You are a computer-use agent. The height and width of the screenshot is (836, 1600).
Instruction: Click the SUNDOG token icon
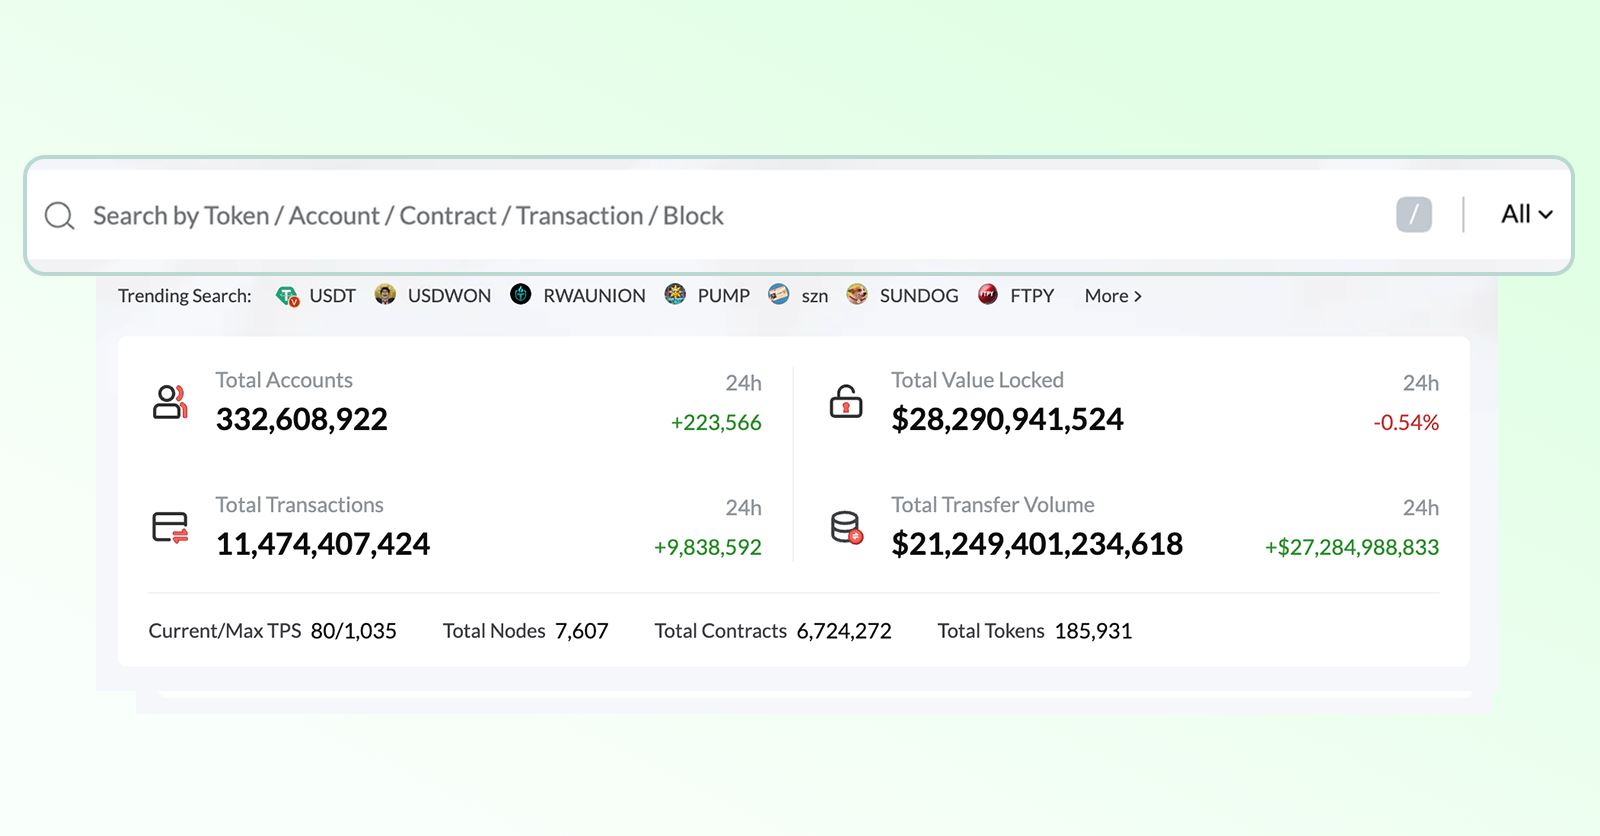click(857, 295)
